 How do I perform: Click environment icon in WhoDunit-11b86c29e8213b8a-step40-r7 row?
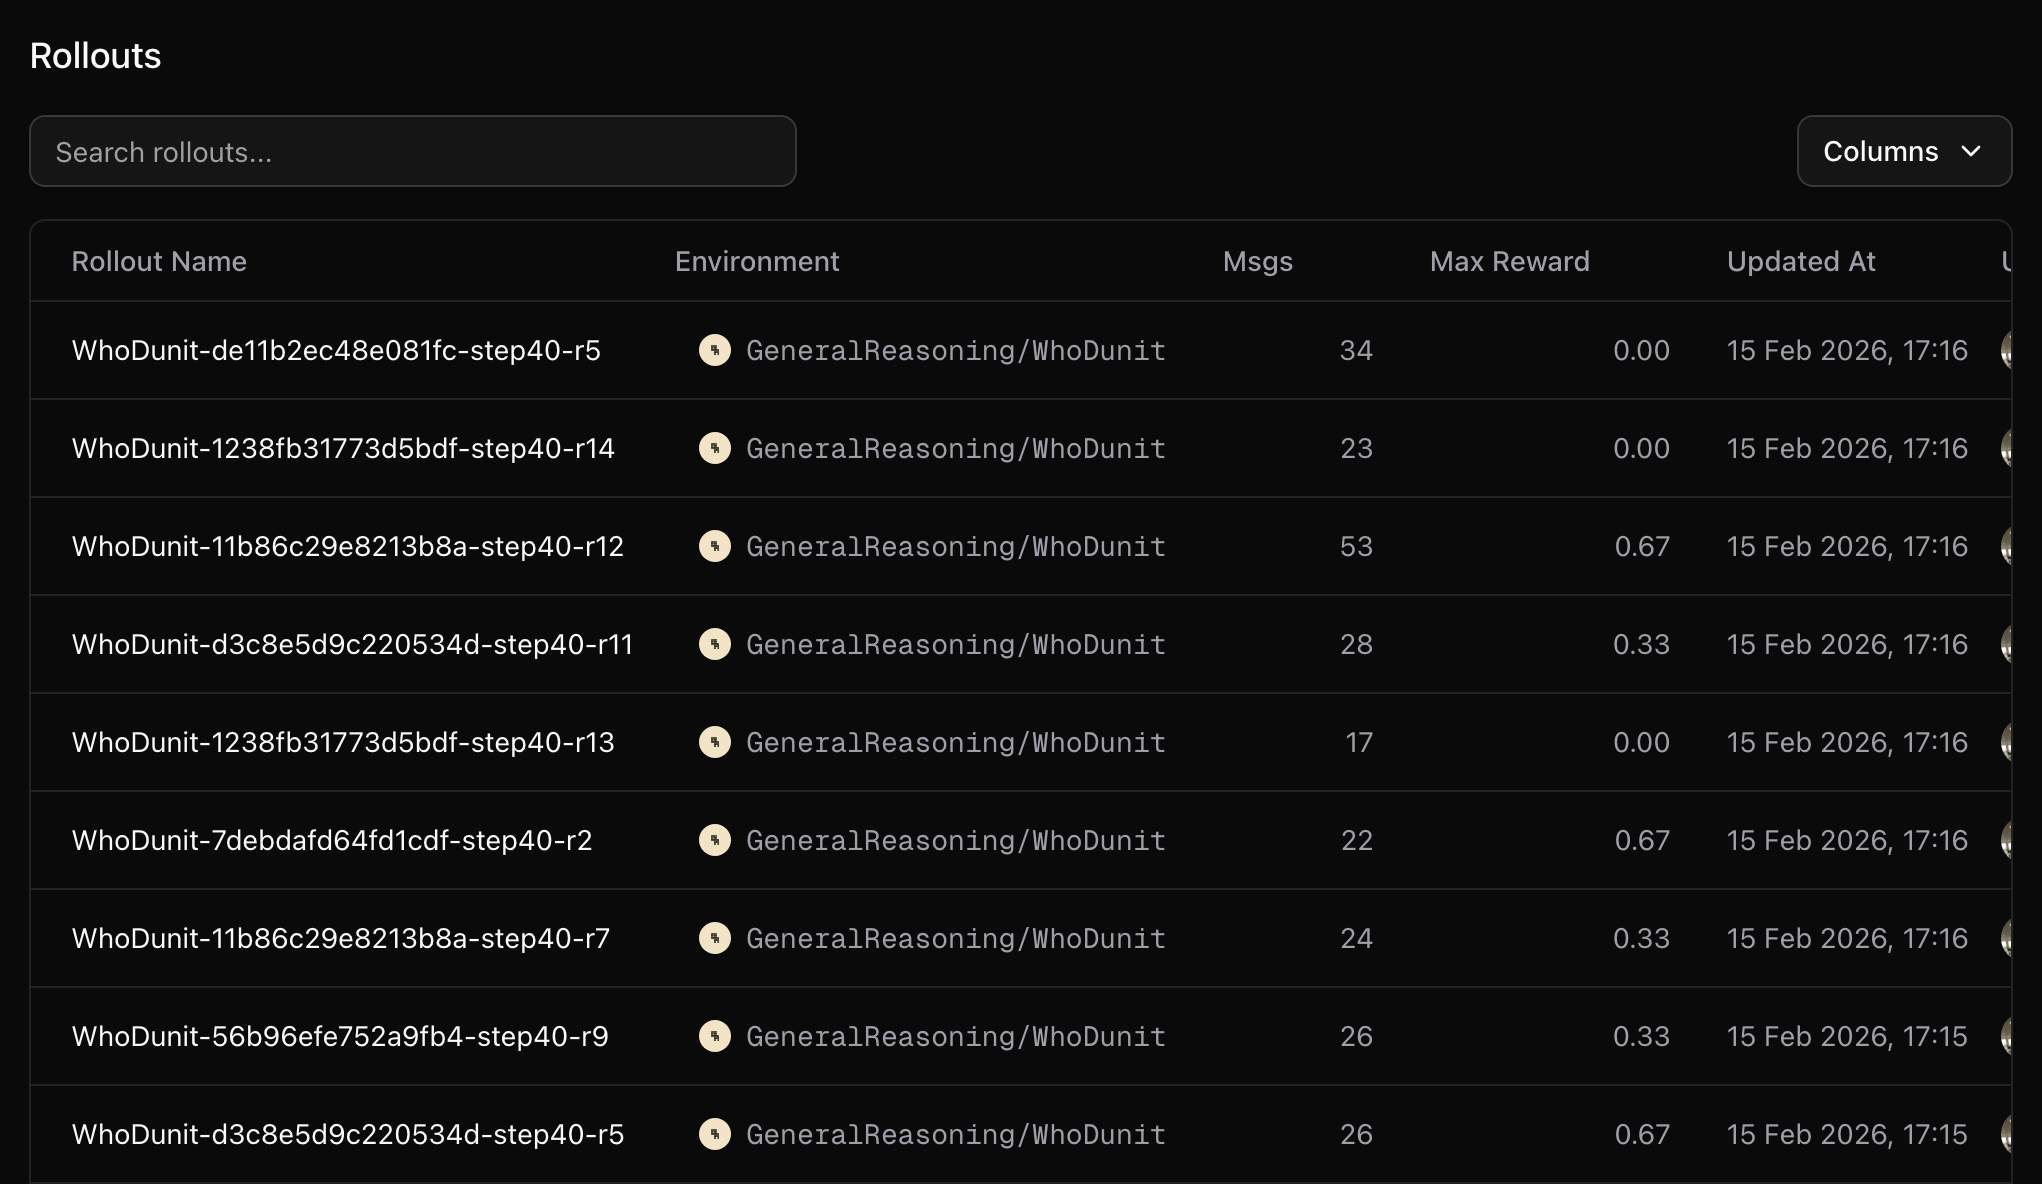(x=714, y=938)
